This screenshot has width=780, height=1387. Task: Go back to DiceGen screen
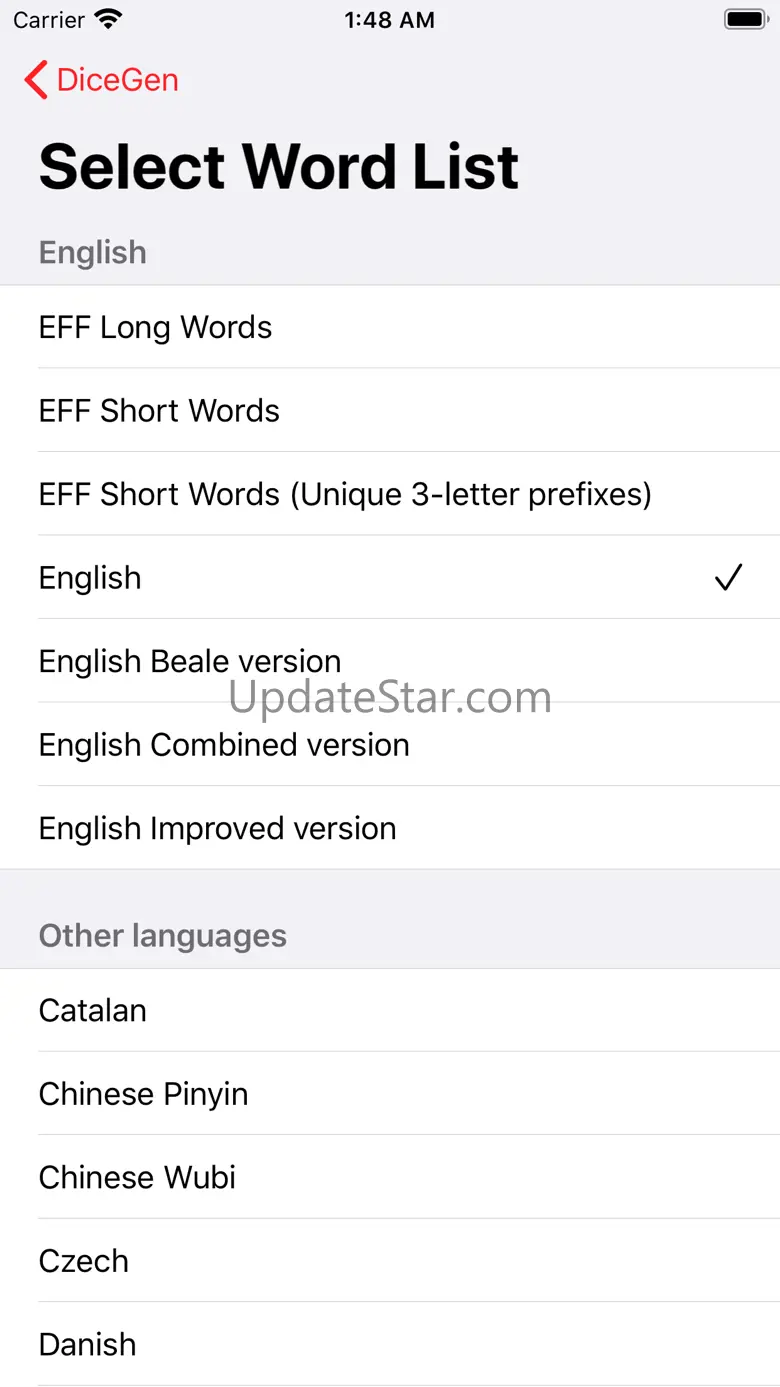[101, 80]
